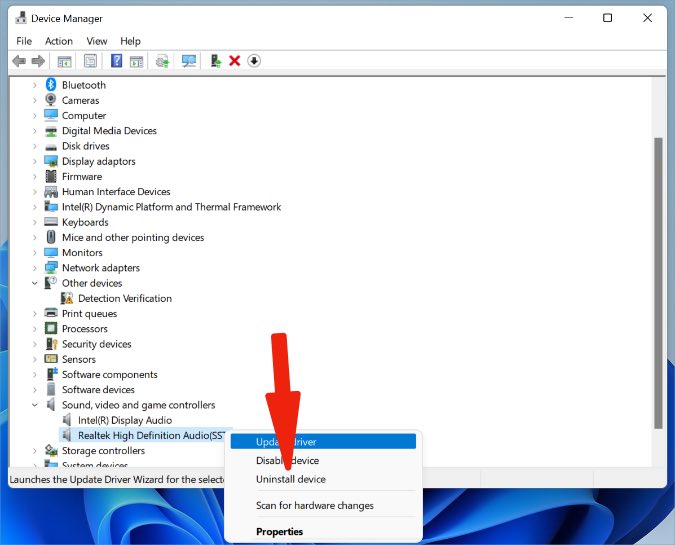Viewport: 675px width, 545px height.
Task: Select Software devices label
Action: click(x=98, y=390)
